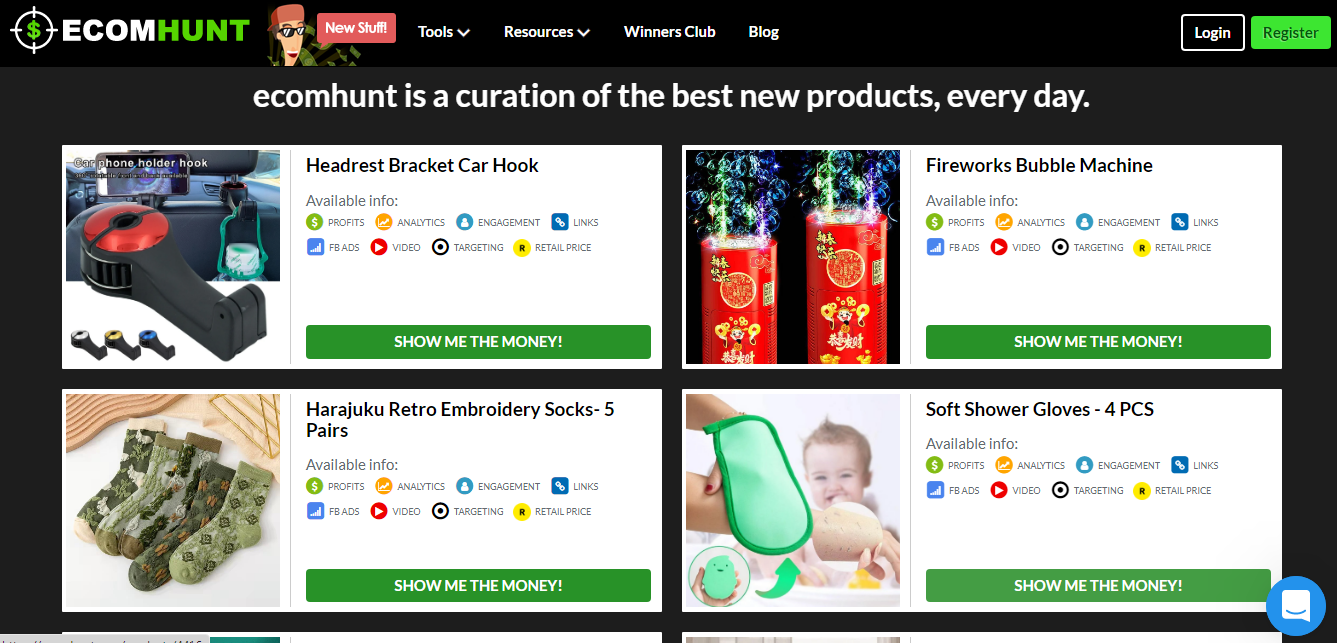This screenshot has width=1337, height=643.
Task: Click Profits icon on Headrest Bracket Car Hook
Action: (314, 222)
